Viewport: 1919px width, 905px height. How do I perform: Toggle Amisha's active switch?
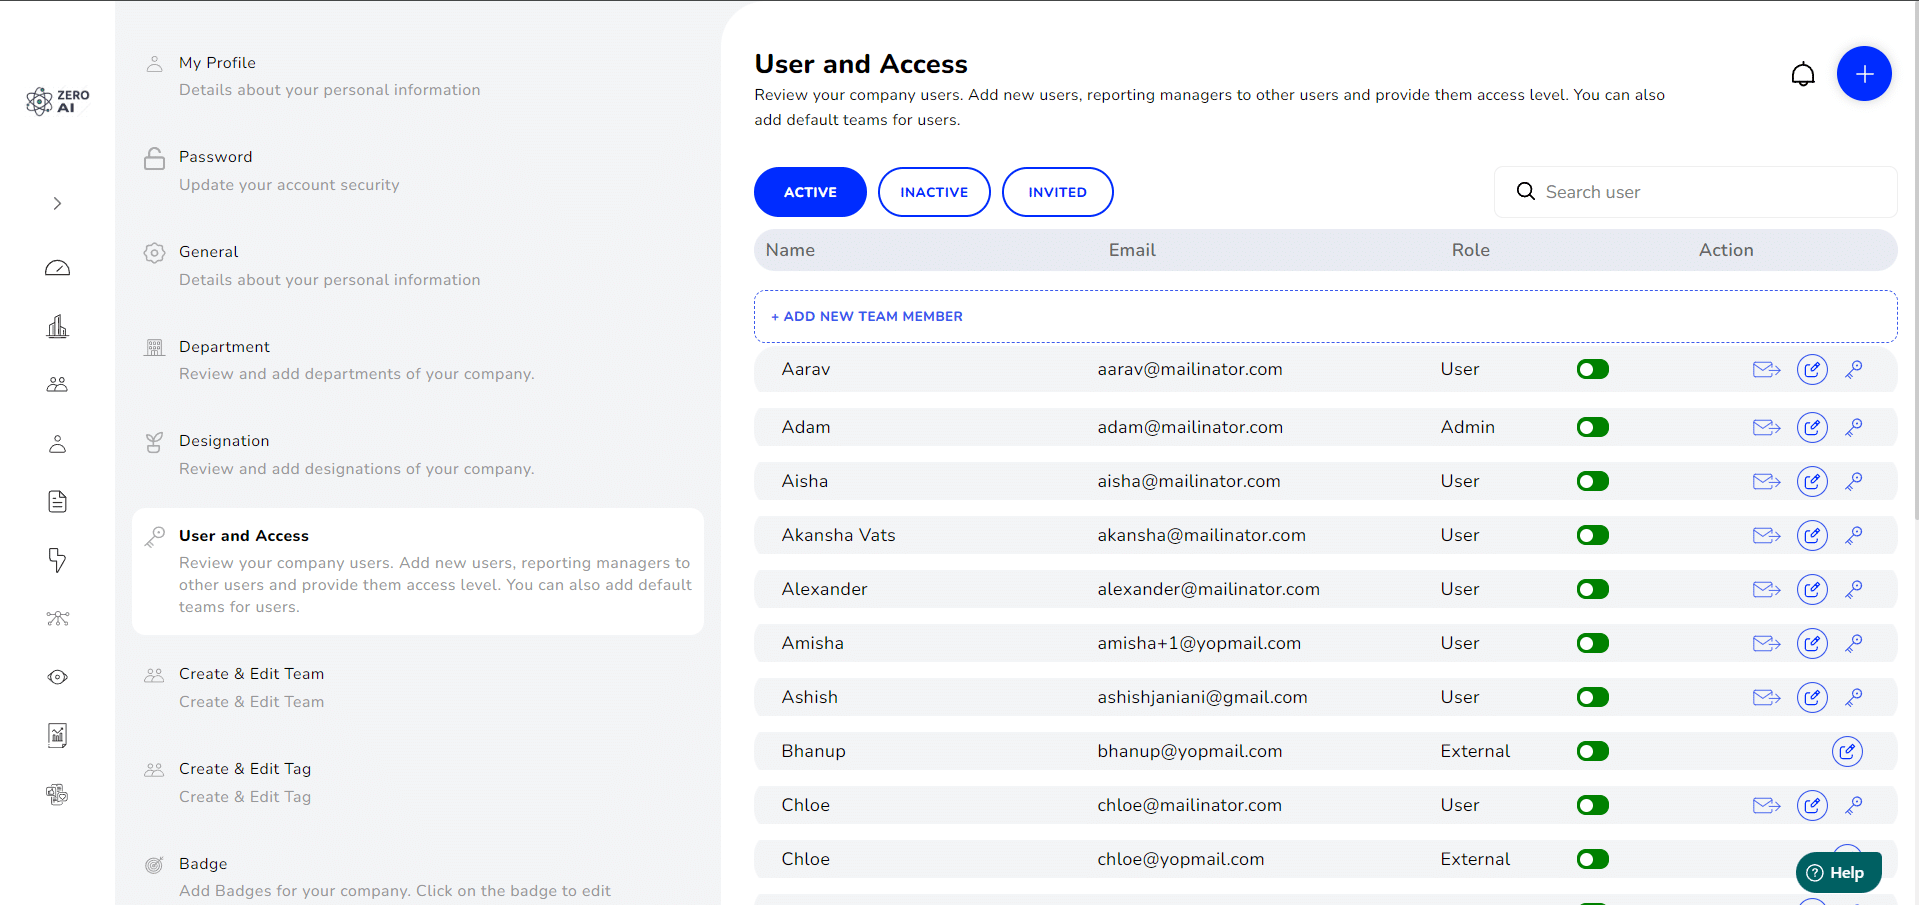[x=1592, y=643]
